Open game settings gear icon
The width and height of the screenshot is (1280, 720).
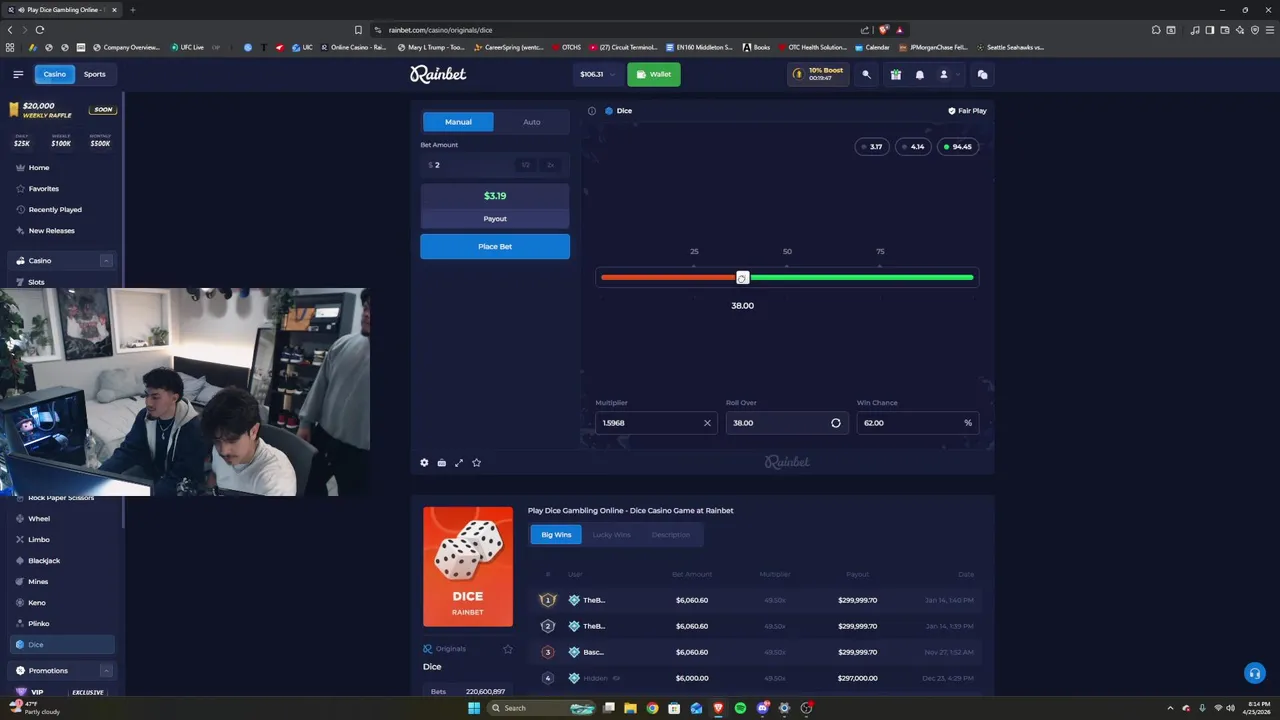pos(424,462)
